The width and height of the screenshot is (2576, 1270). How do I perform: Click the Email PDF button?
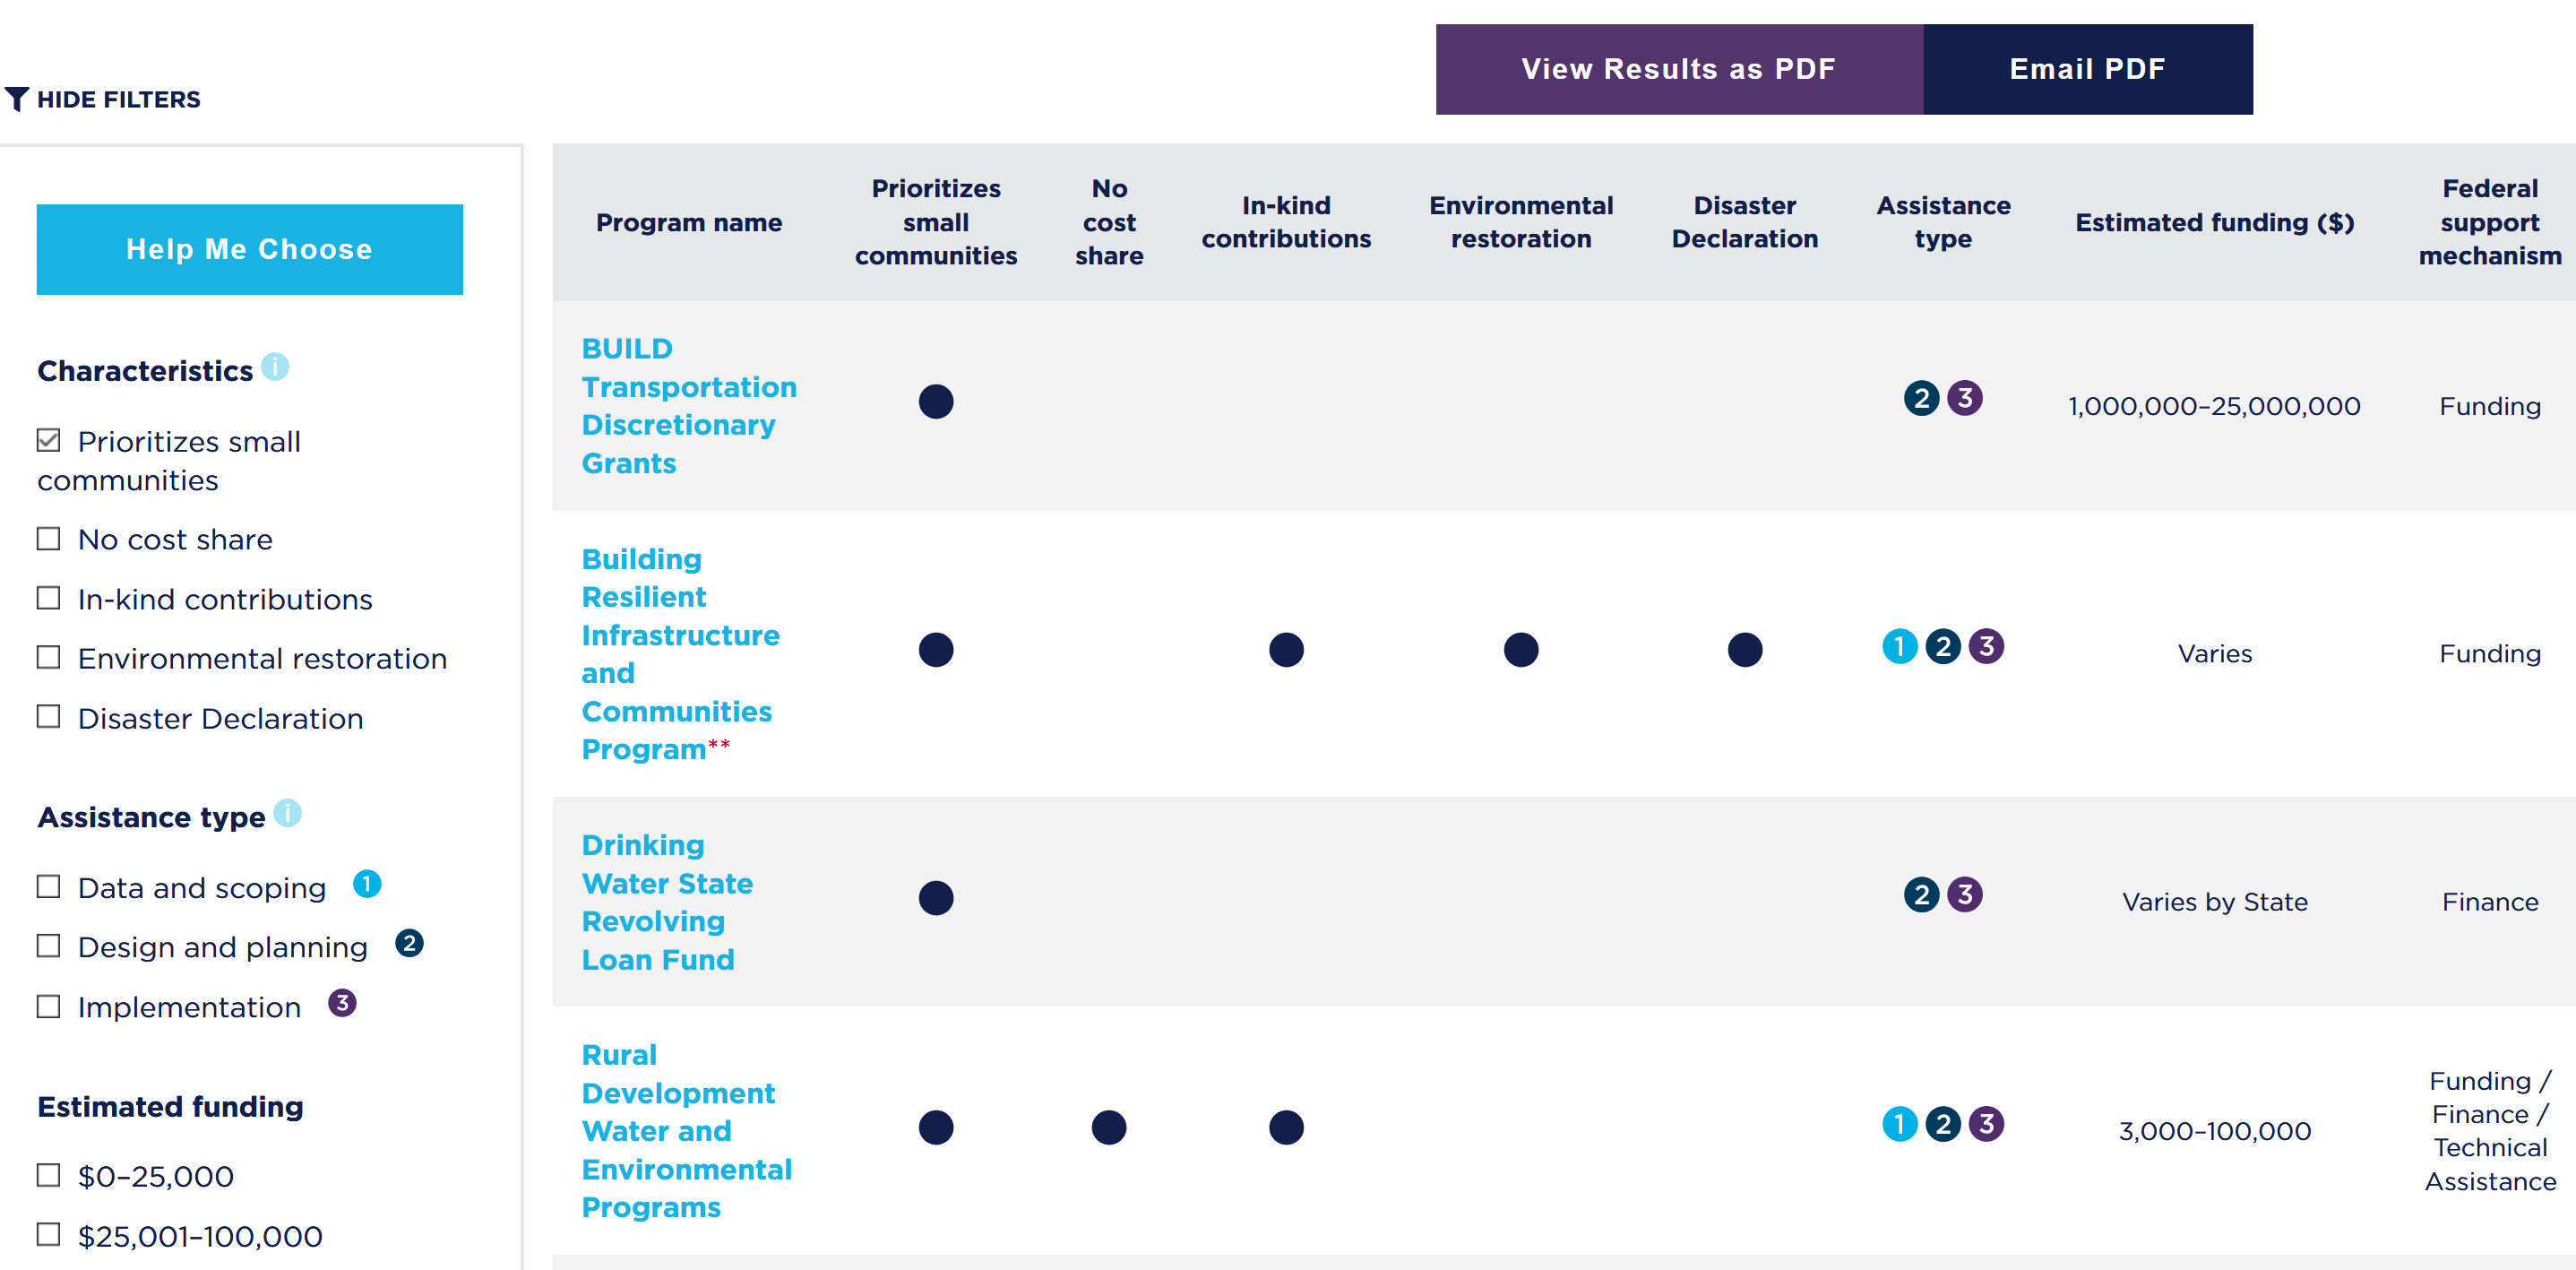click(2088, 69)
